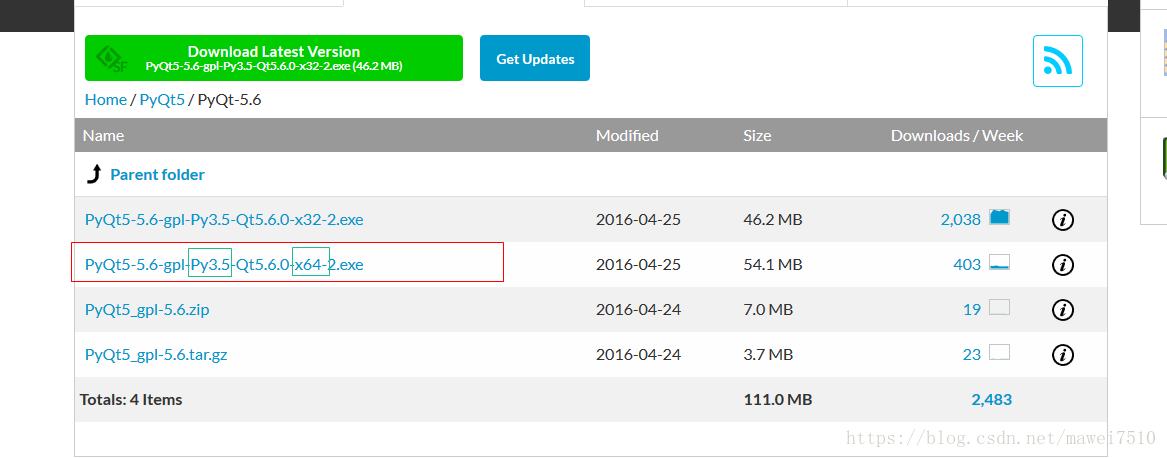Open info for PyQt5 x64 exe file

click(x=1062, y=265)
